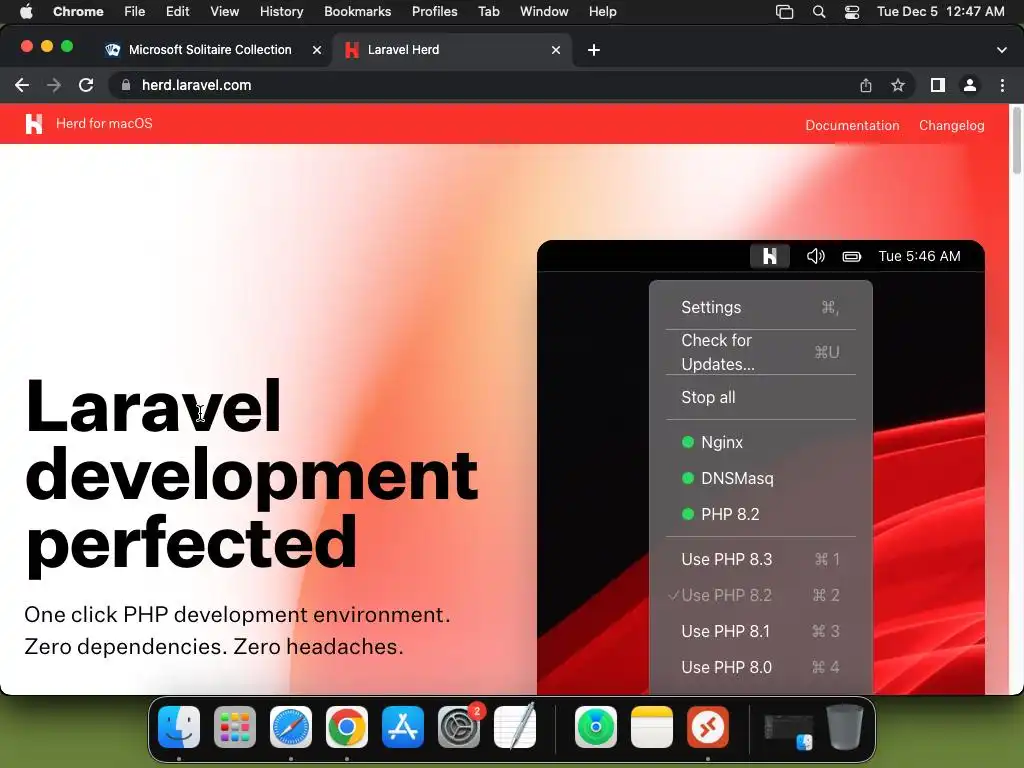Open the Profiles menu
The image size is (1024, 768).
click(434, 11)
